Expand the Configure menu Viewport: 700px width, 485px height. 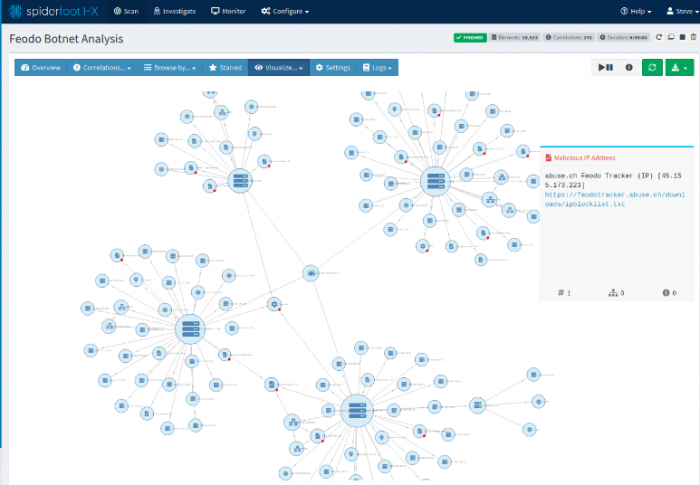click(285, 11)
